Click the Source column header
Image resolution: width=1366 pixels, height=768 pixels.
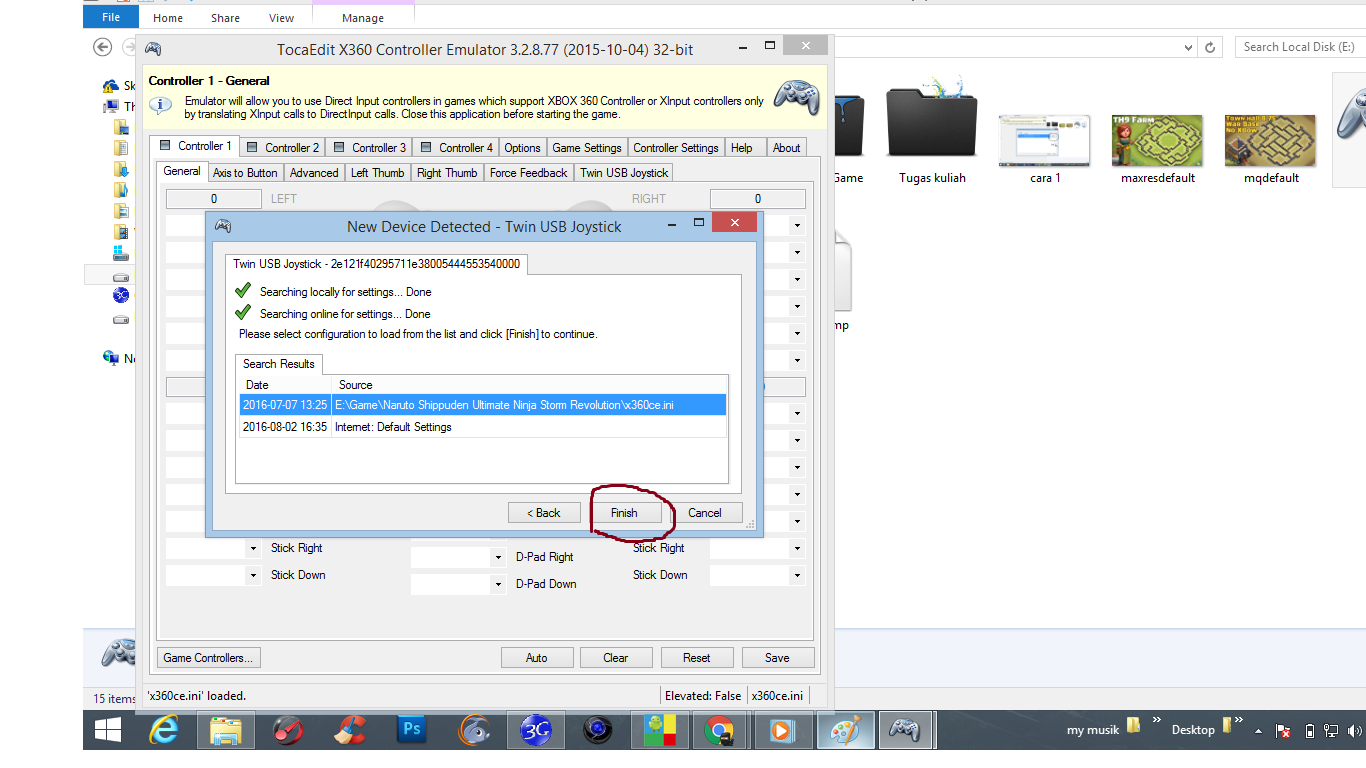pos(529,385)
